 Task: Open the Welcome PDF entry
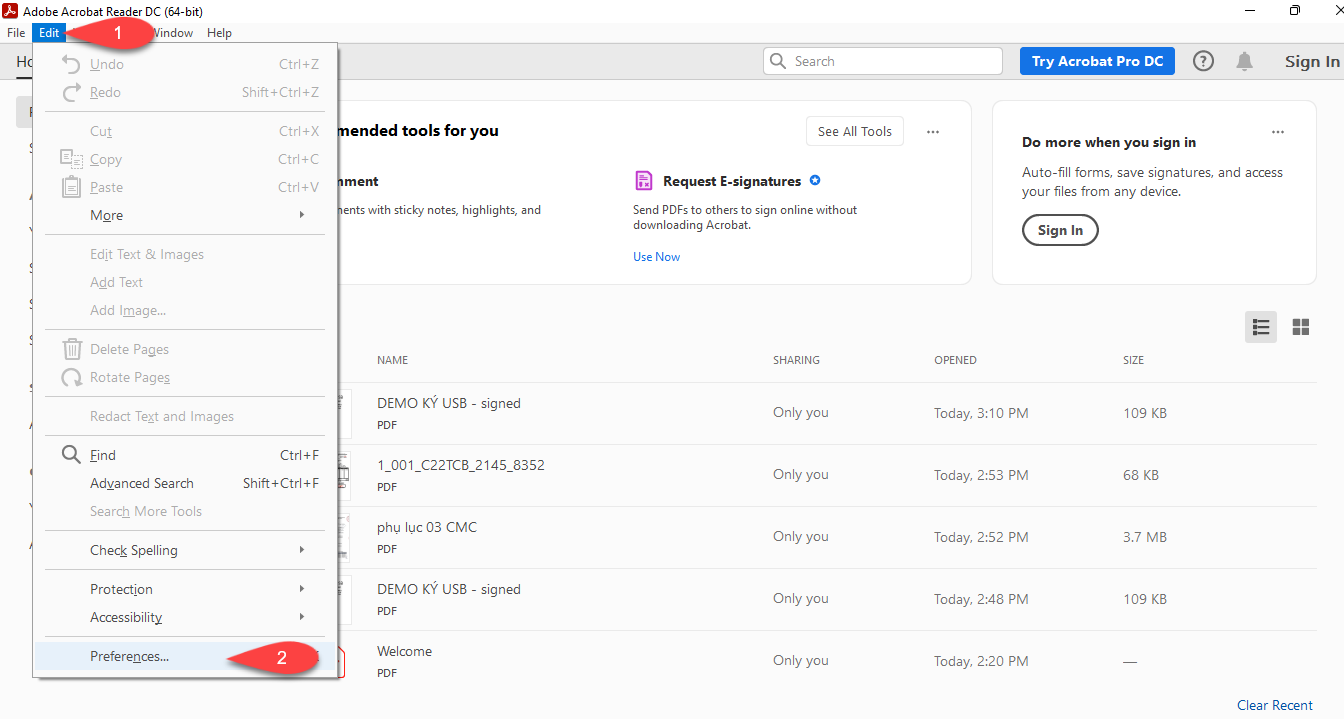coord(404,651)
